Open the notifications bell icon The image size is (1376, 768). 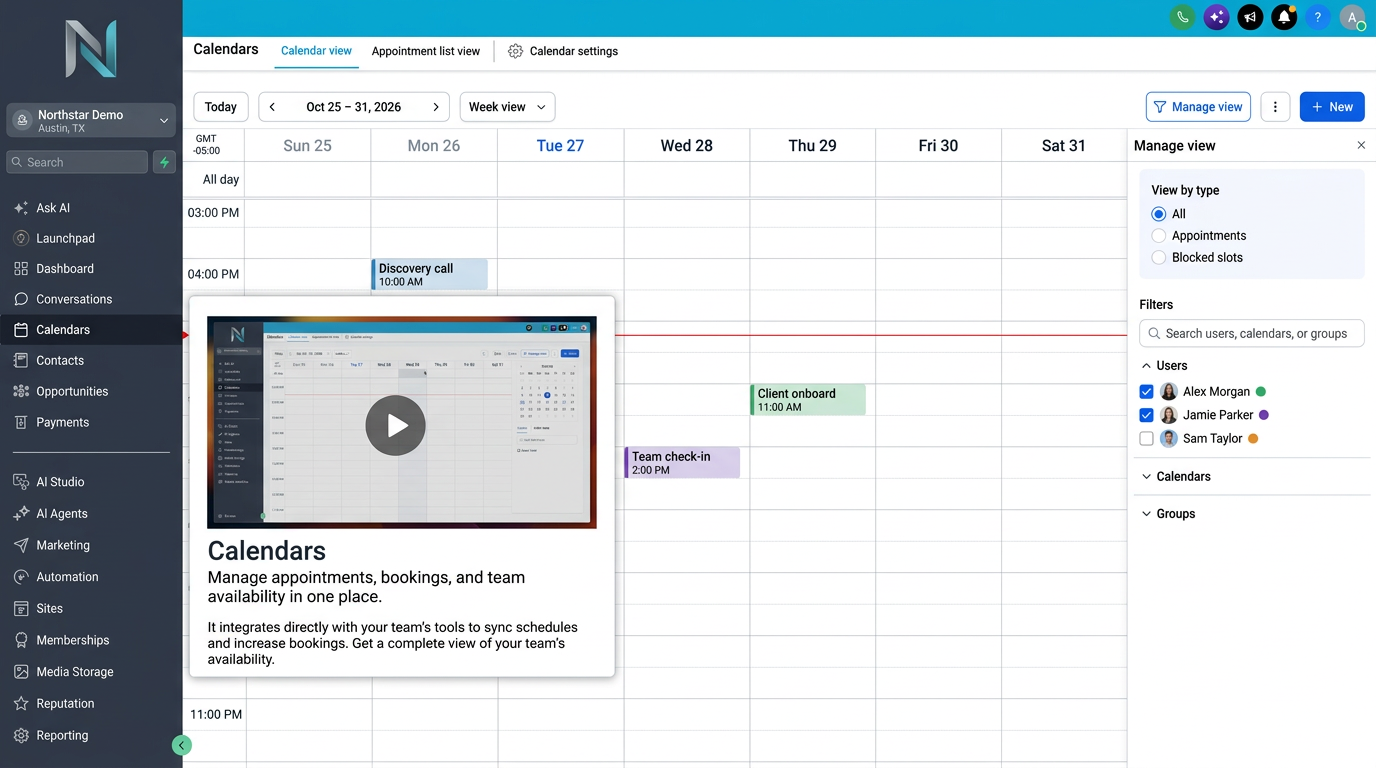tap(1284, 17)
